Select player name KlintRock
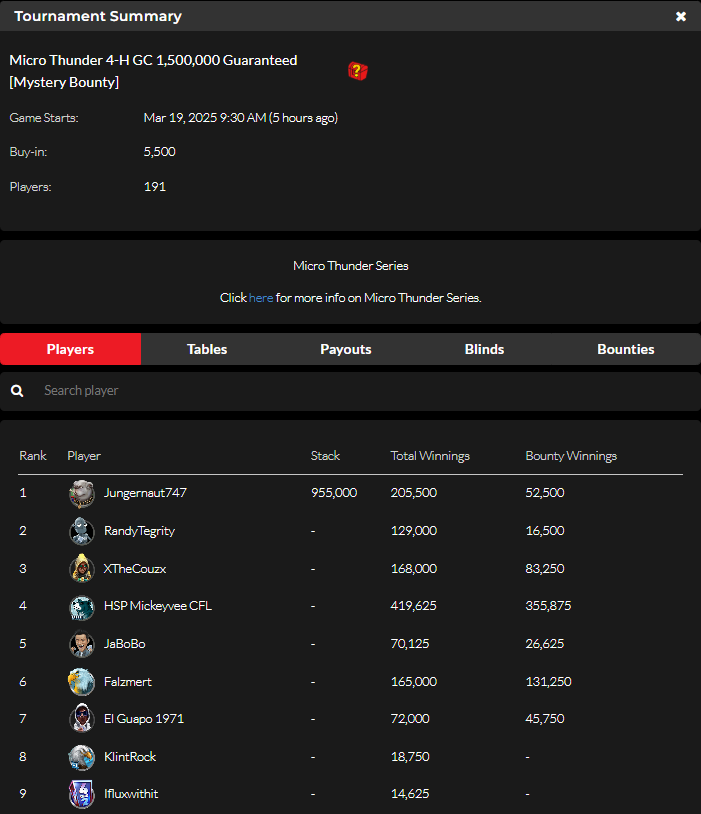 (130, 757)
